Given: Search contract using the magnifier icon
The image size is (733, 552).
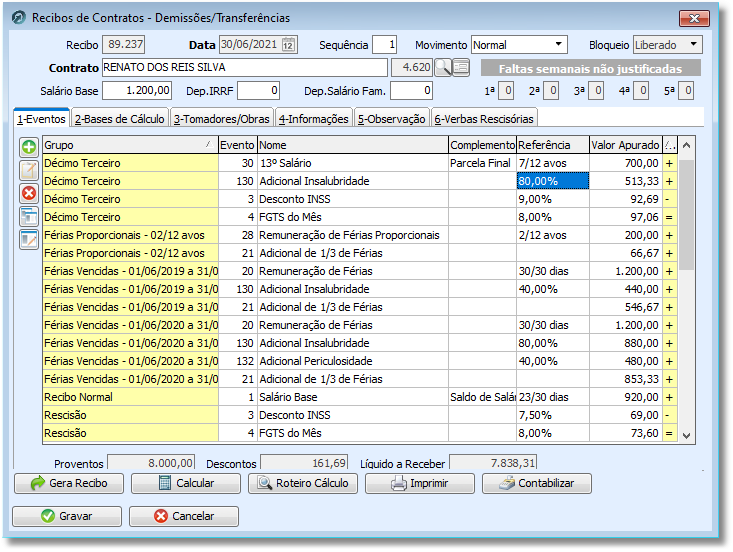Looking at the screenshot, I should (443, 68).
